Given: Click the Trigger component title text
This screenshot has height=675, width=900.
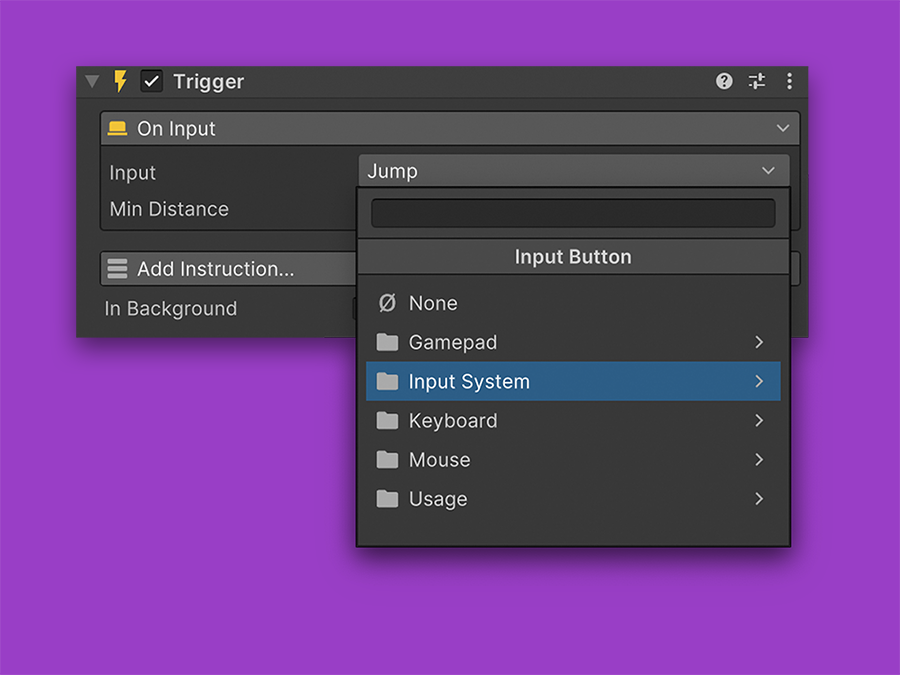Looking at the screenshot, I should pos(209,82).
